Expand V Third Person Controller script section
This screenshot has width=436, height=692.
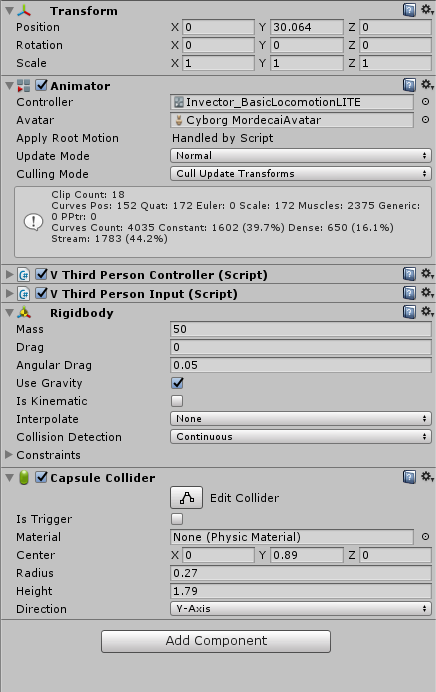point(9,275)
